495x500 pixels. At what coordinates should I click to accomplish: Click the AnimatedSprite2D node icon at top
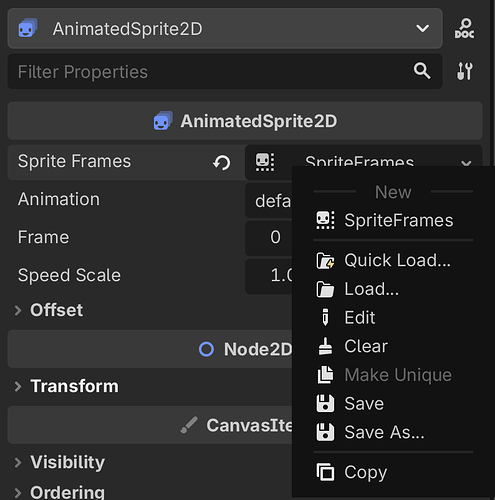click(28, 28)
